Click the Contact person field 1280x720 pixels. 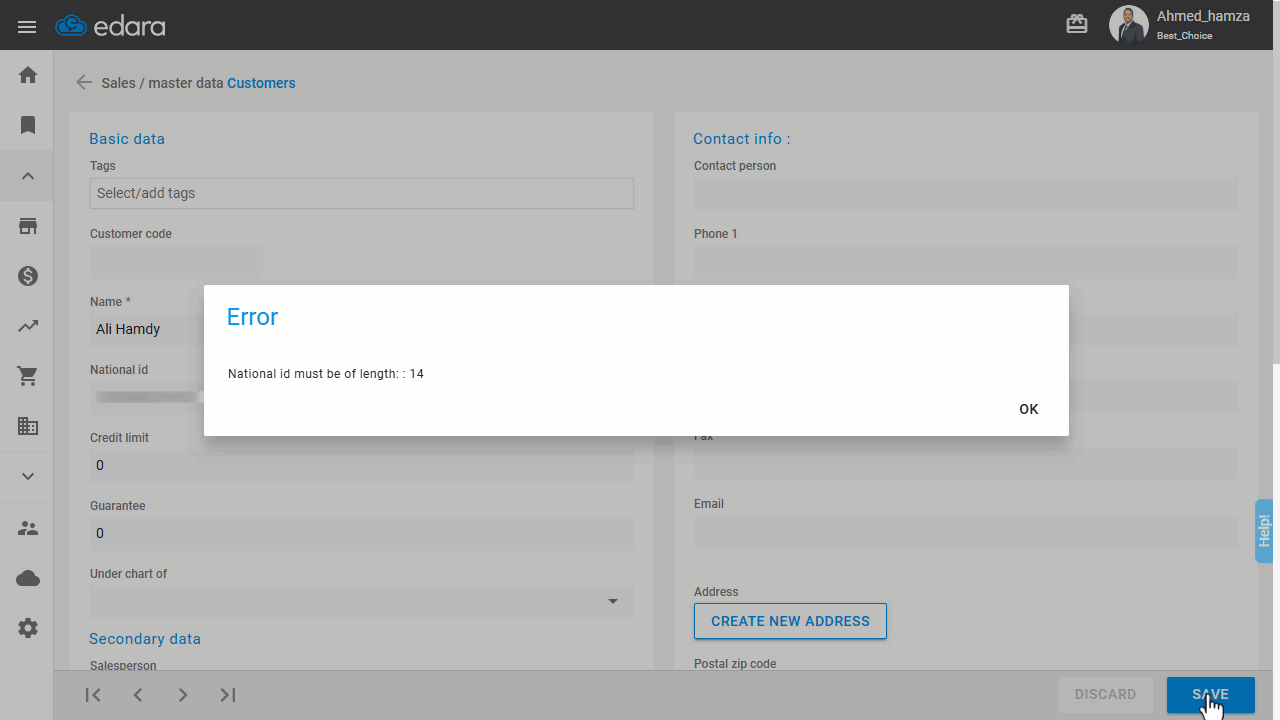coord(966,194)
